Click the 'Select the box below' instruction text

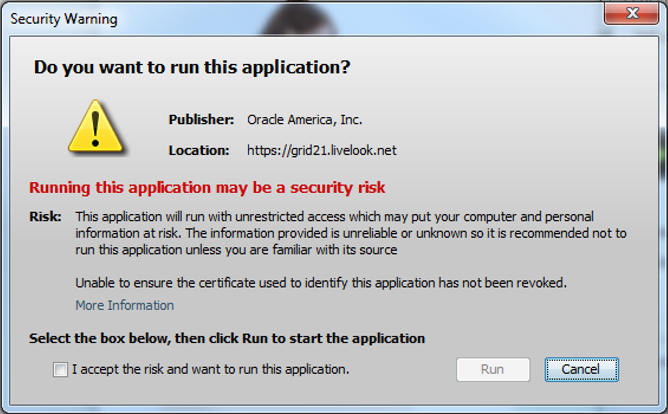[227, 338]
